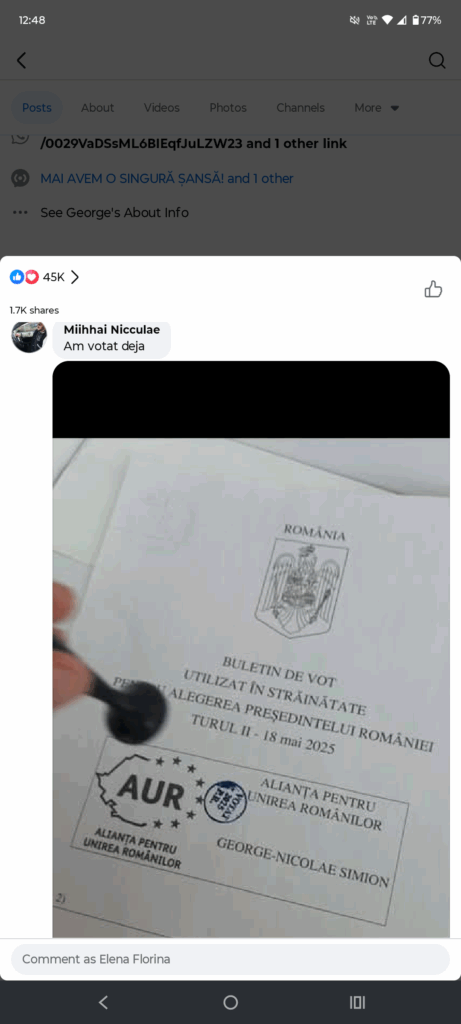The image size is (461, 1024).
Task: Open the Android recent apps button
Action: point(357,1002)
